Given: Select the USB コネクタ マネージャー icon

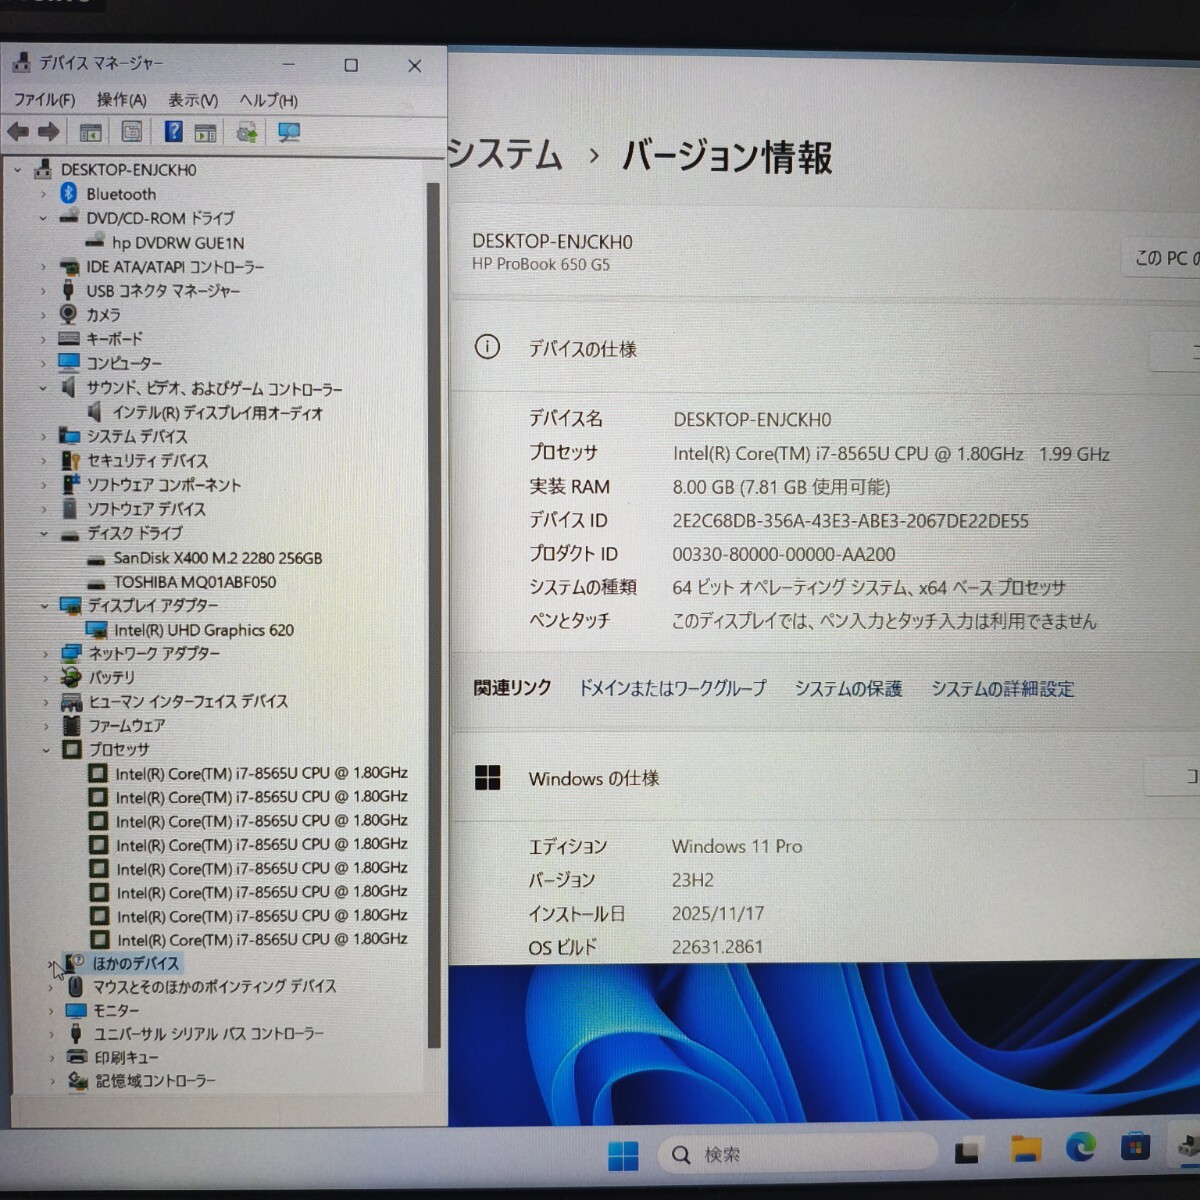Looking at the screenshot, I should [x=68, y=290].
